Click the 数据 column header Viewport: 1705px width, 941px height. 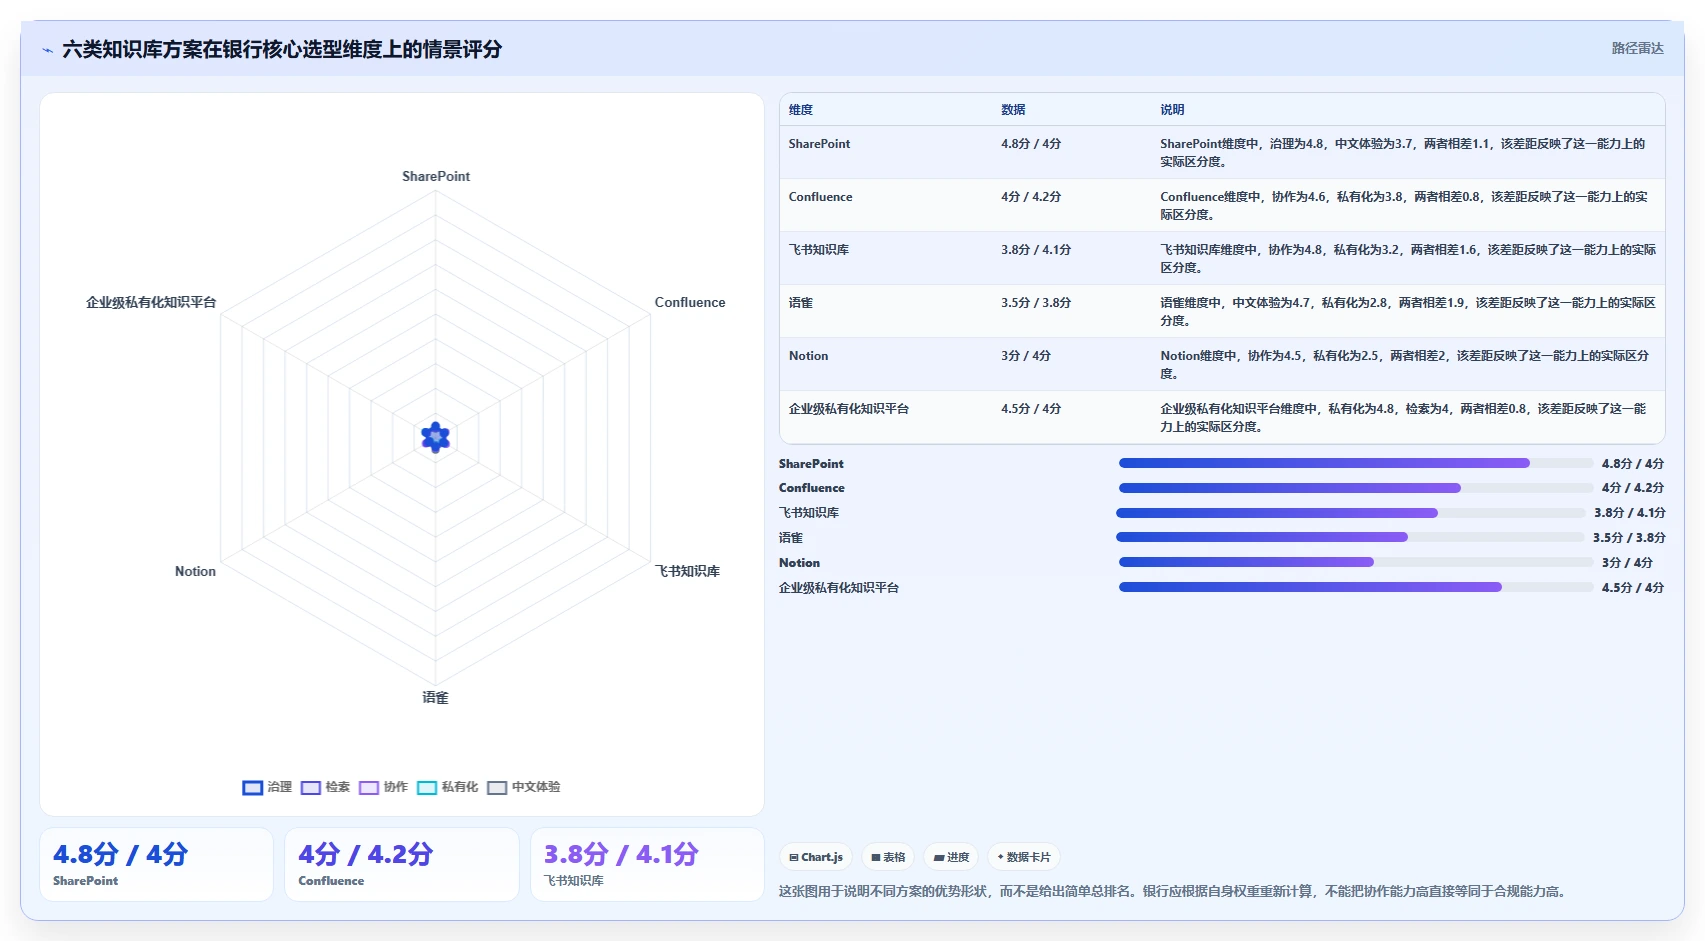[1013, 110]
